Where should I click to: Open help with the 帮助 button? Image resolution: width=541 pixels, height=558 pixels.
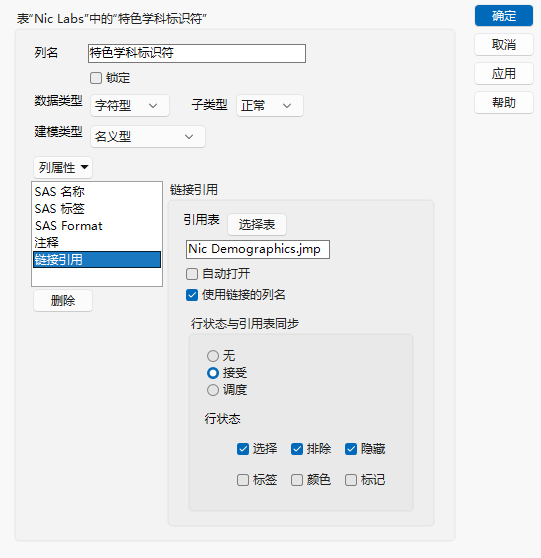[504, 102]
